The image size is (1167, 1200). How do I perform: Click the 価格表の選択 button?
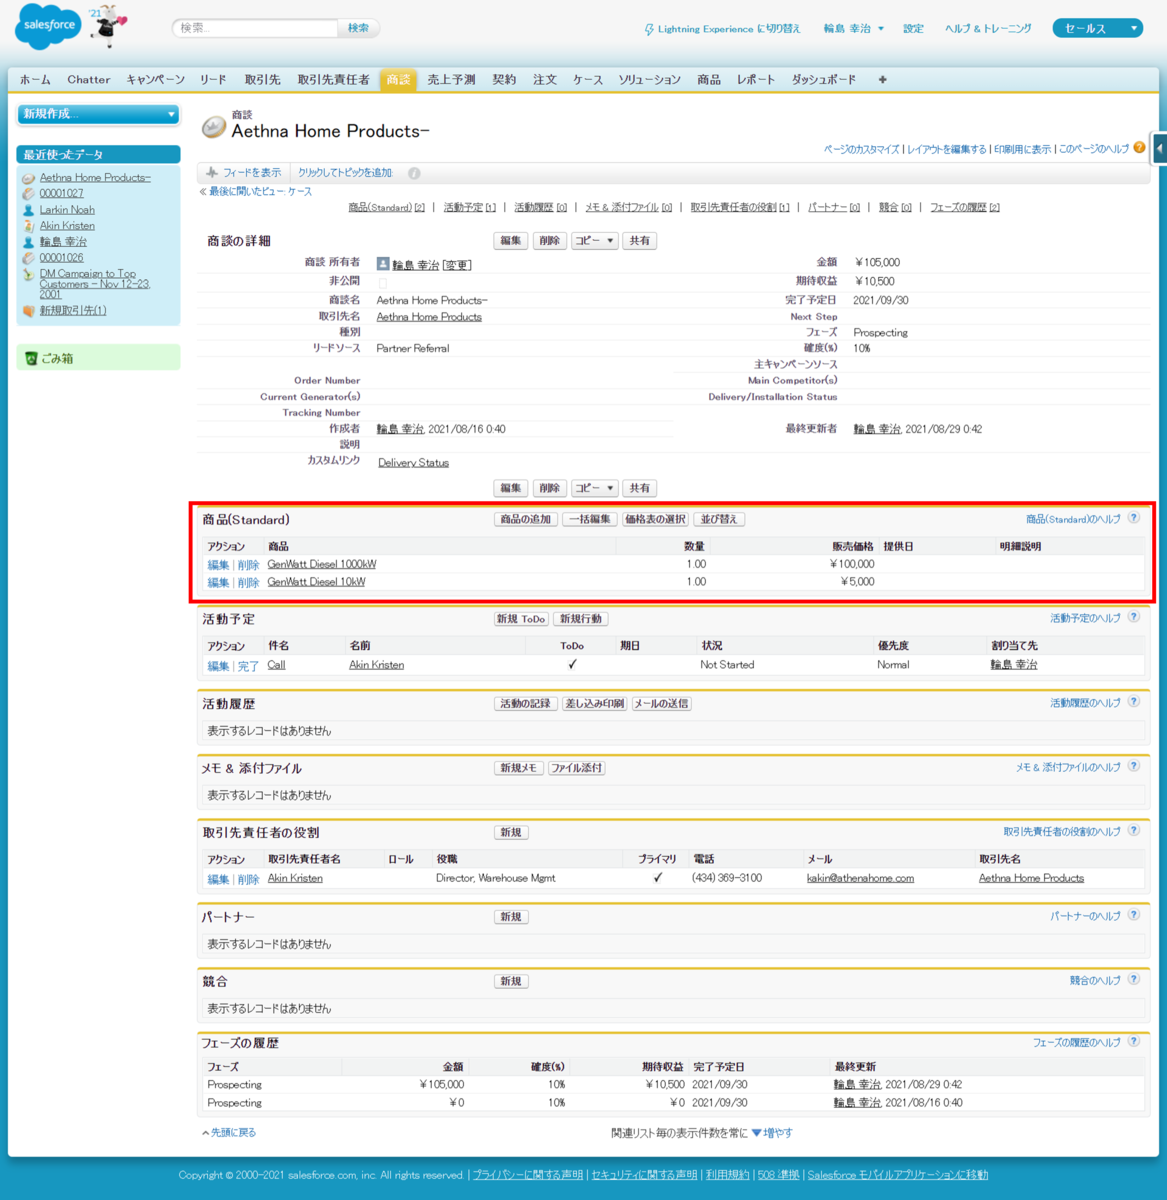coord(655,519)
